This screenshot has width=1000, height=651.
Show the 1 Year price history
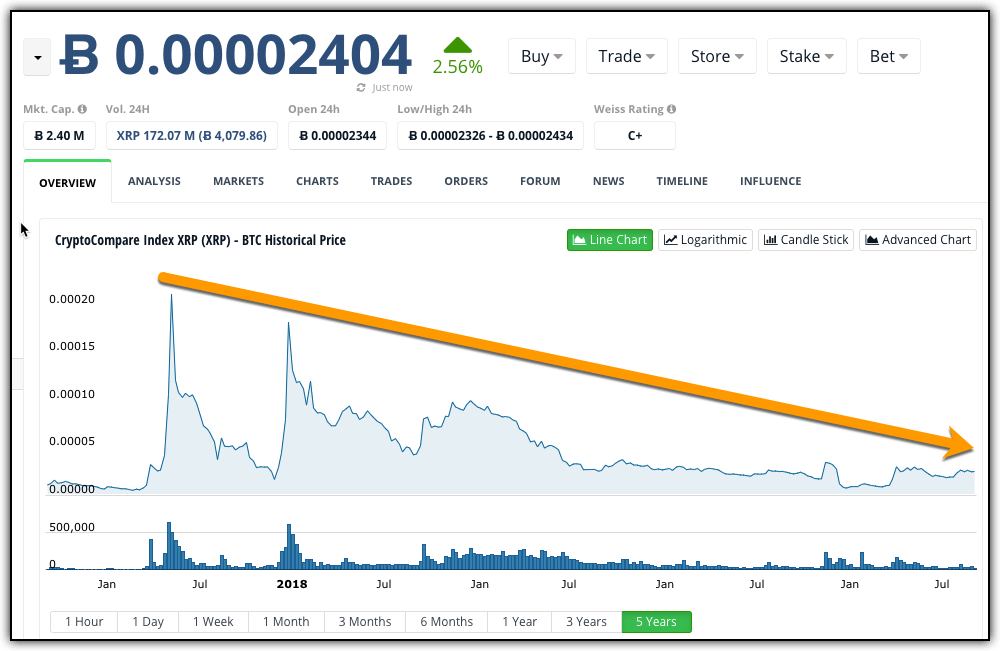[x=519, y=622]
